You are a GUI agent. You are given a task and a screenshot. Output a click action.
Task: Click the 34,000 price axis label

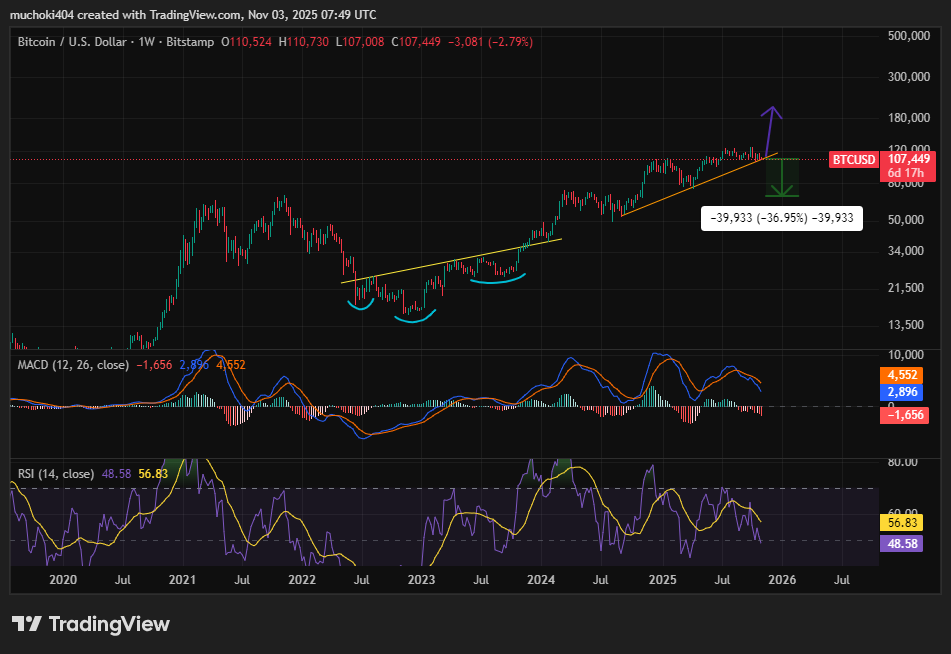point(906,251)
